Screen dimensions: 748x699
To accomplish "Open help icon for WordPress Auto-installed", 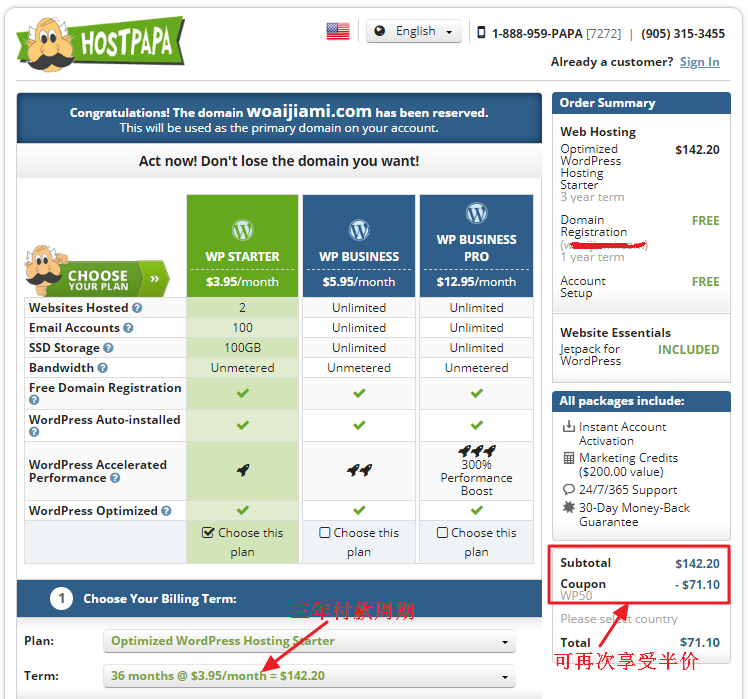I will [x=34, y=432].
